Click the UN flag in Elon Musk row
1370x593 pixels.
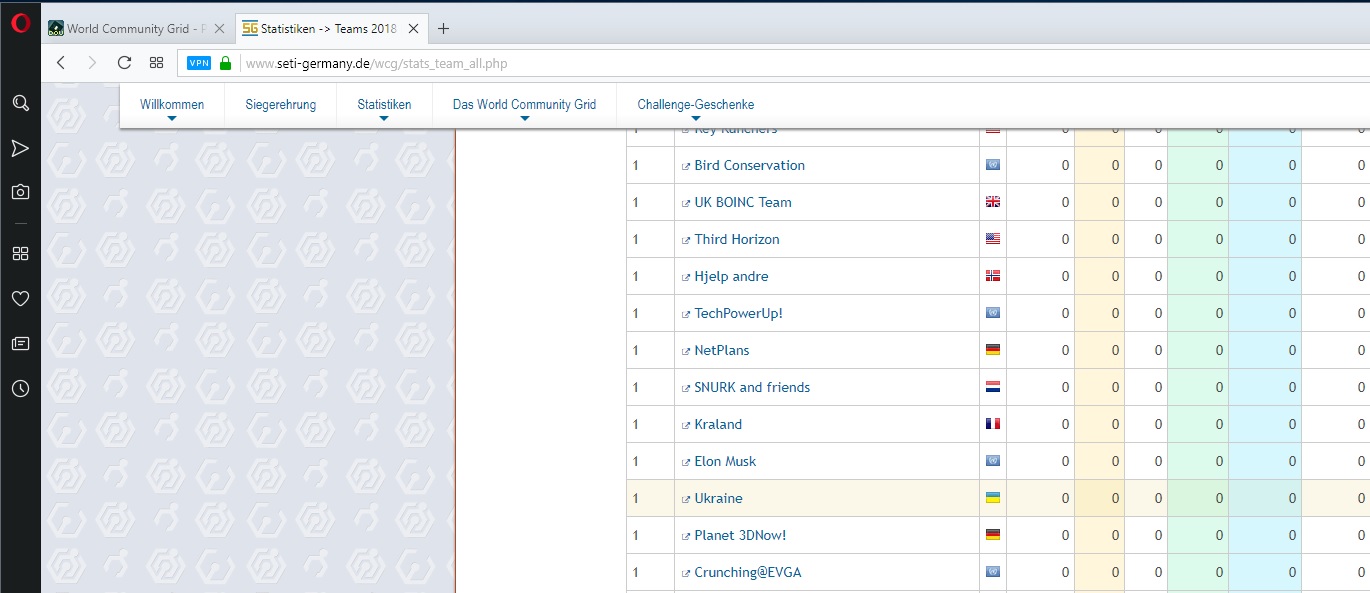pyautogui.click(x=993, y=461)
